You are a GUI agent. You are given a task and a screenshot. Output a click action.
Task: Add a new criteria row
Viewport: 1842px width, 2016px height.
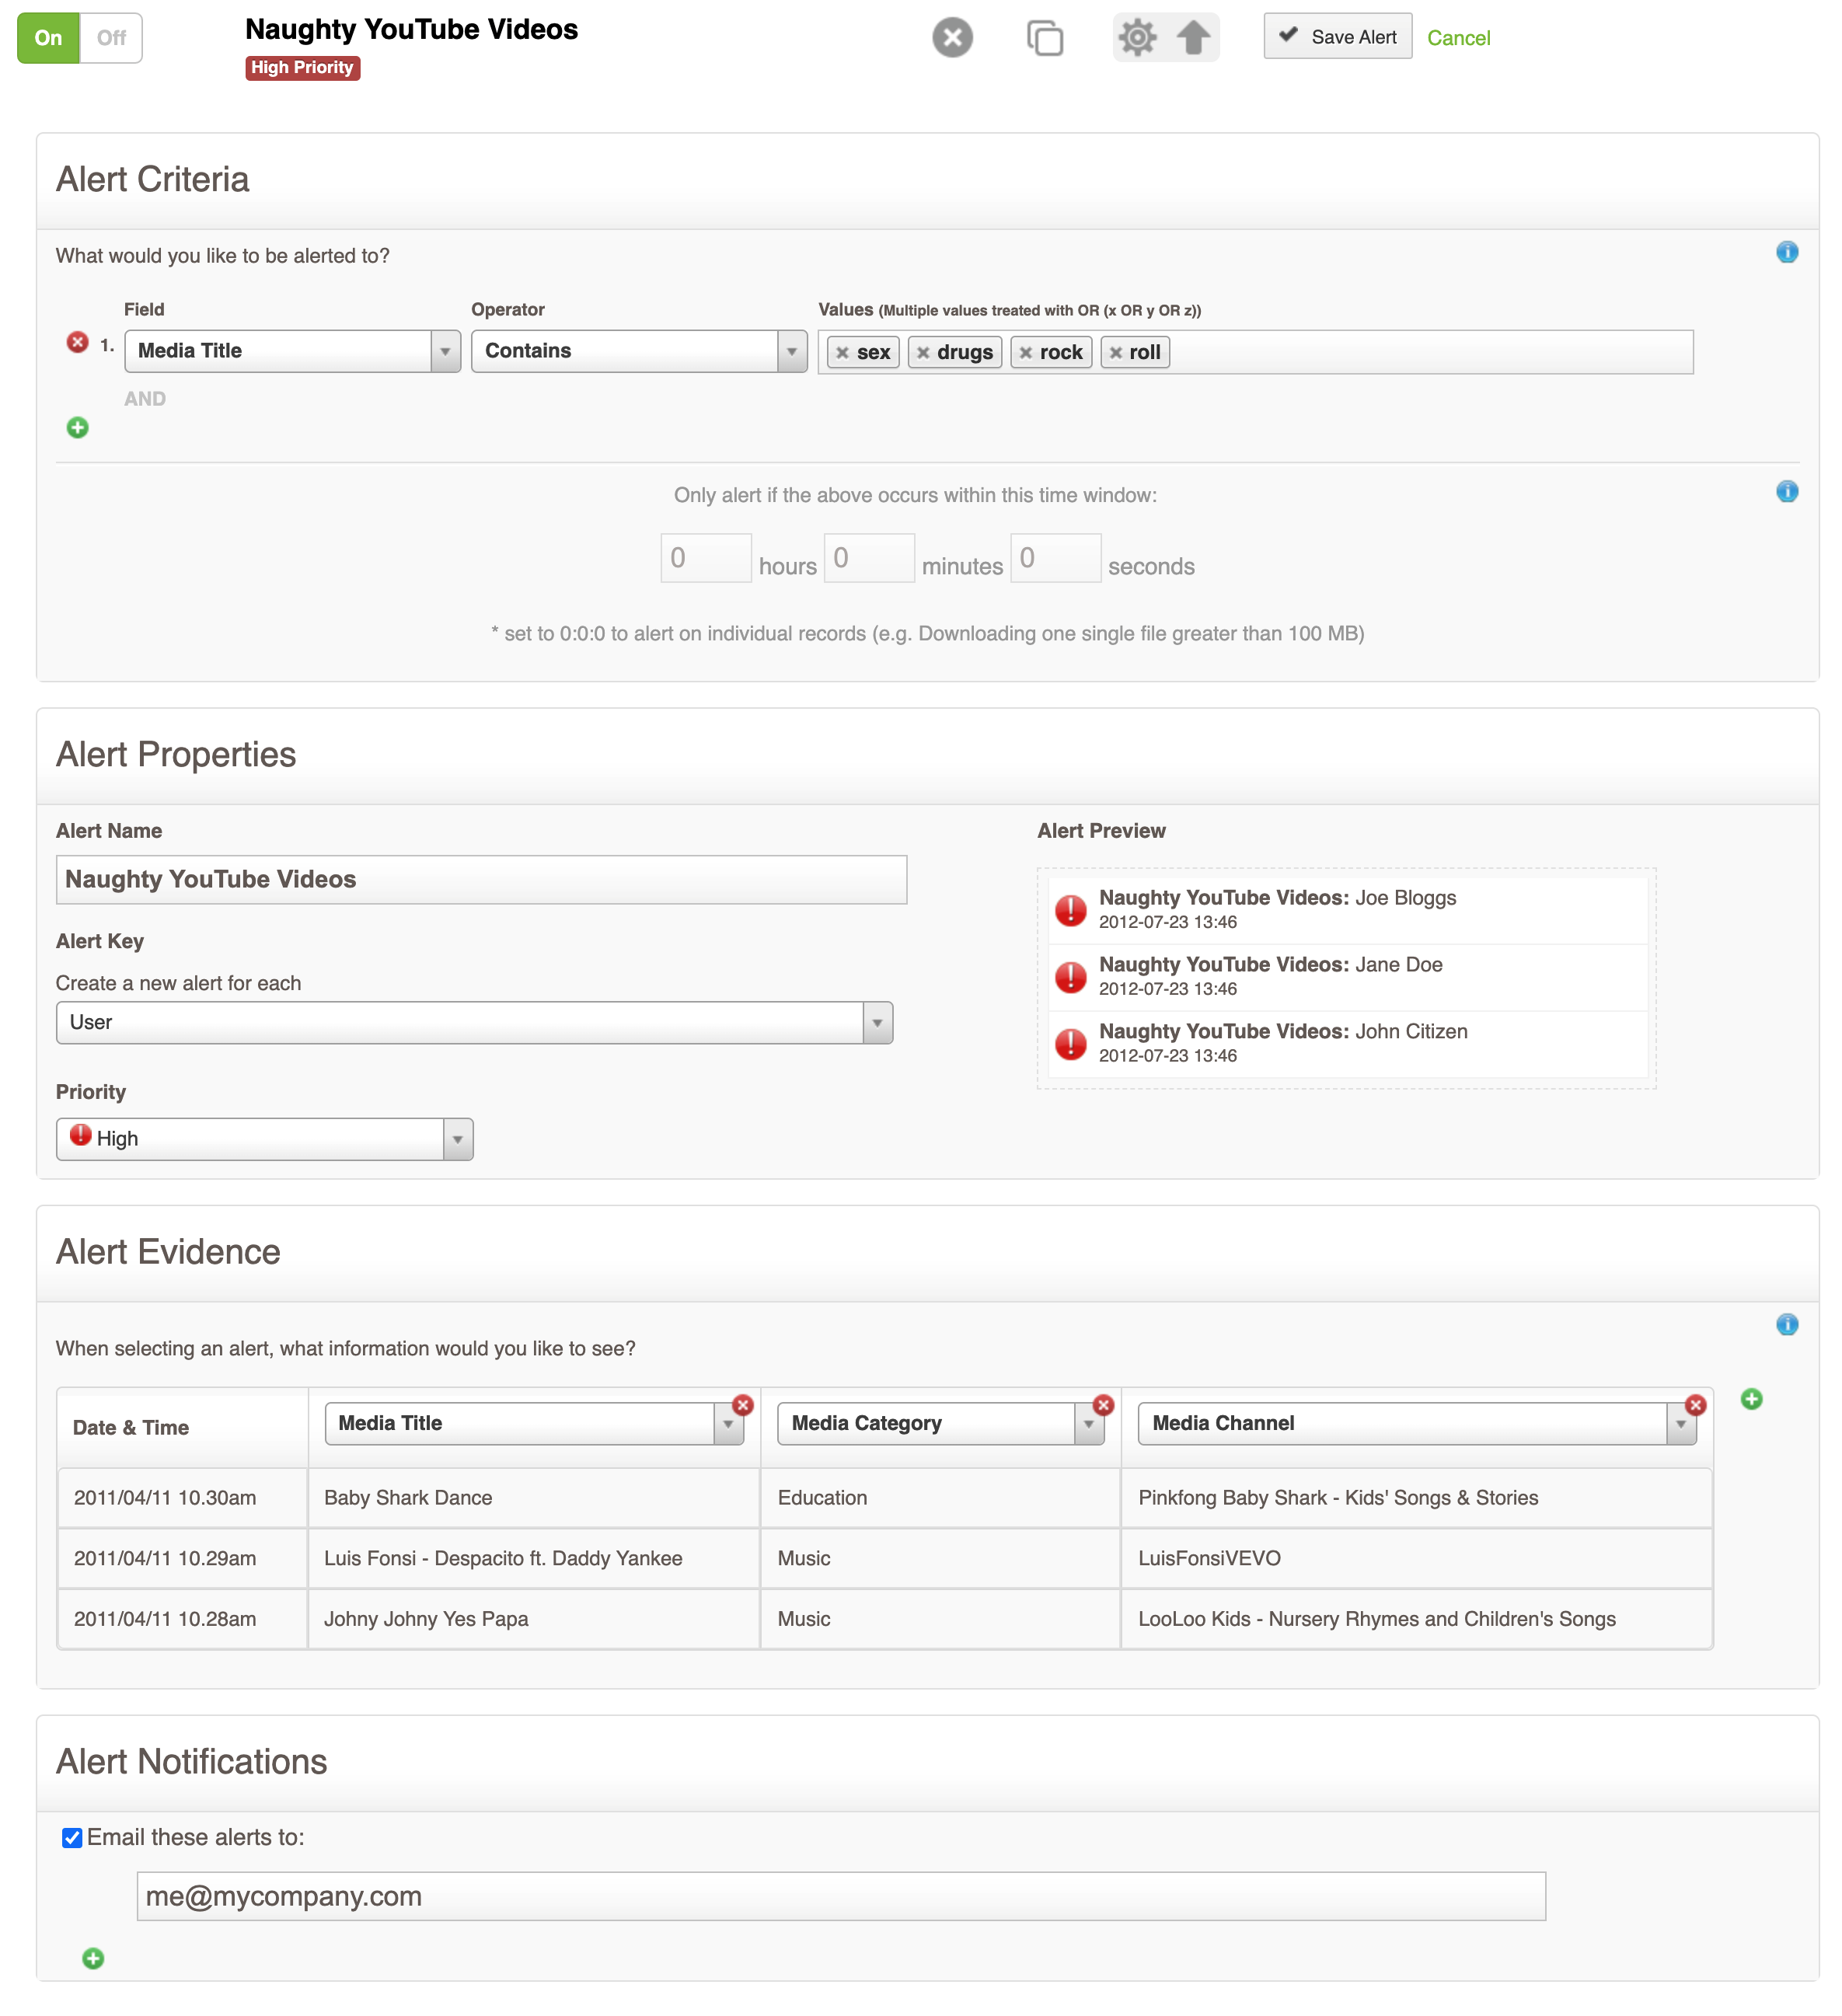[77, 428]
